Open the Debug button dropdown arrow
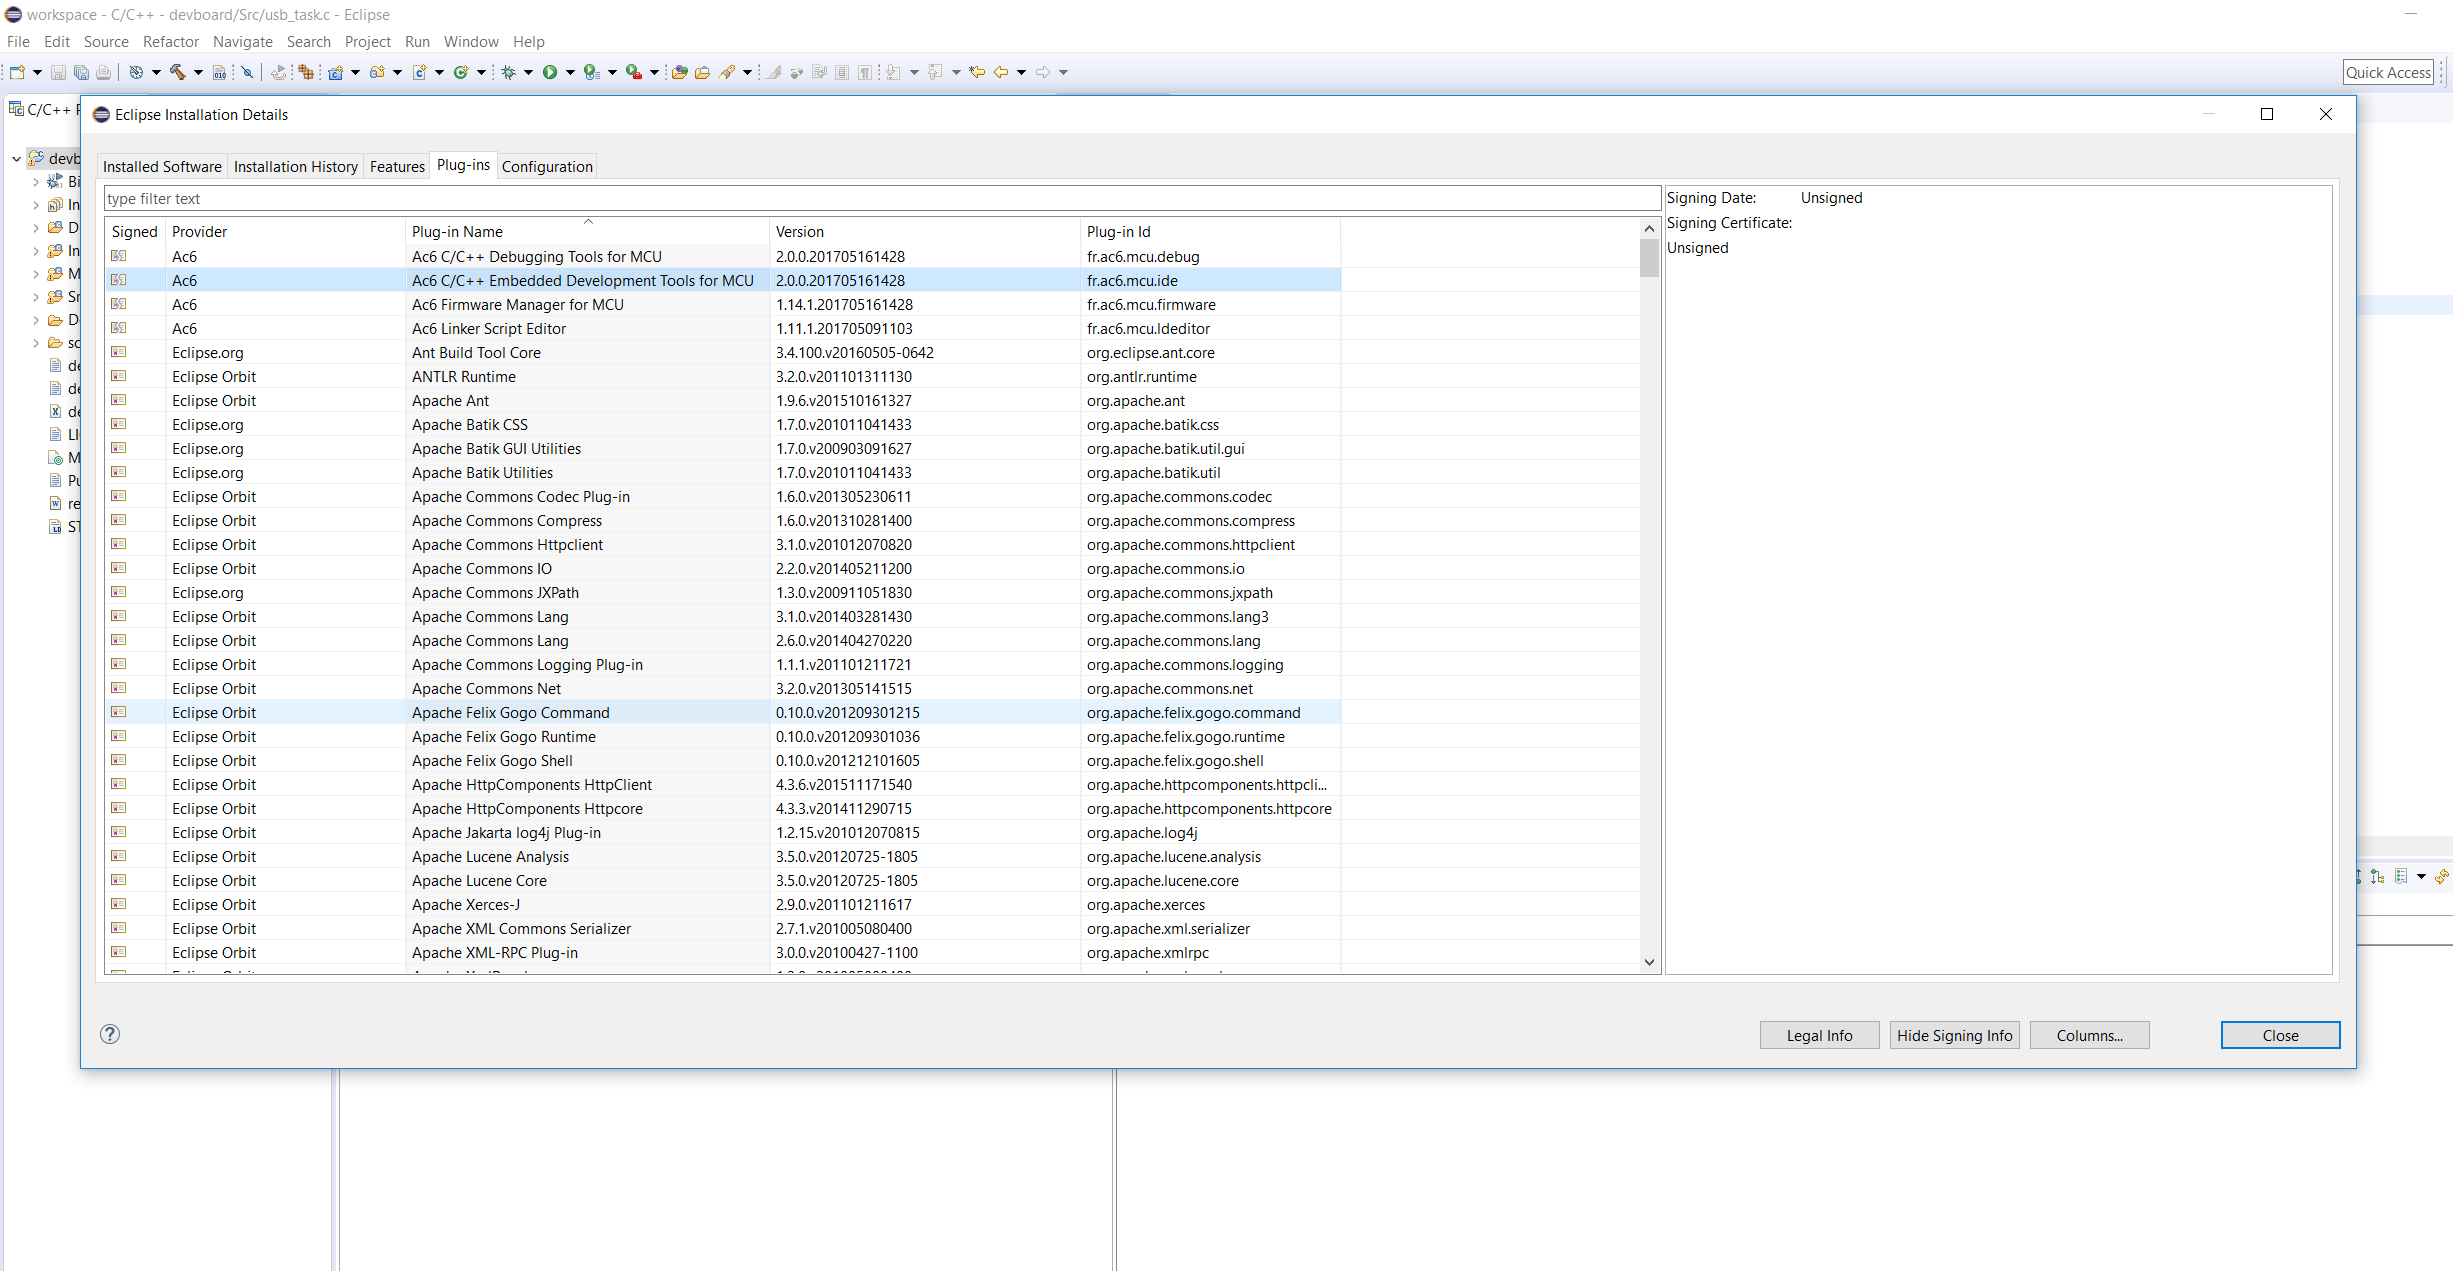This screenshot has height=1271, width=2453. coord(528,72)
